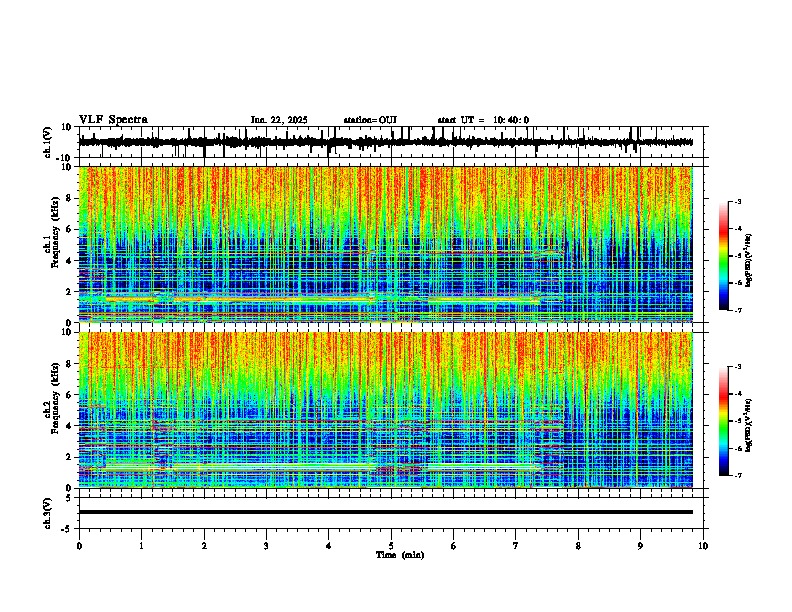Click the time axis tick label "6"
The width and height of the screenshot is (792, 612).
454,546
